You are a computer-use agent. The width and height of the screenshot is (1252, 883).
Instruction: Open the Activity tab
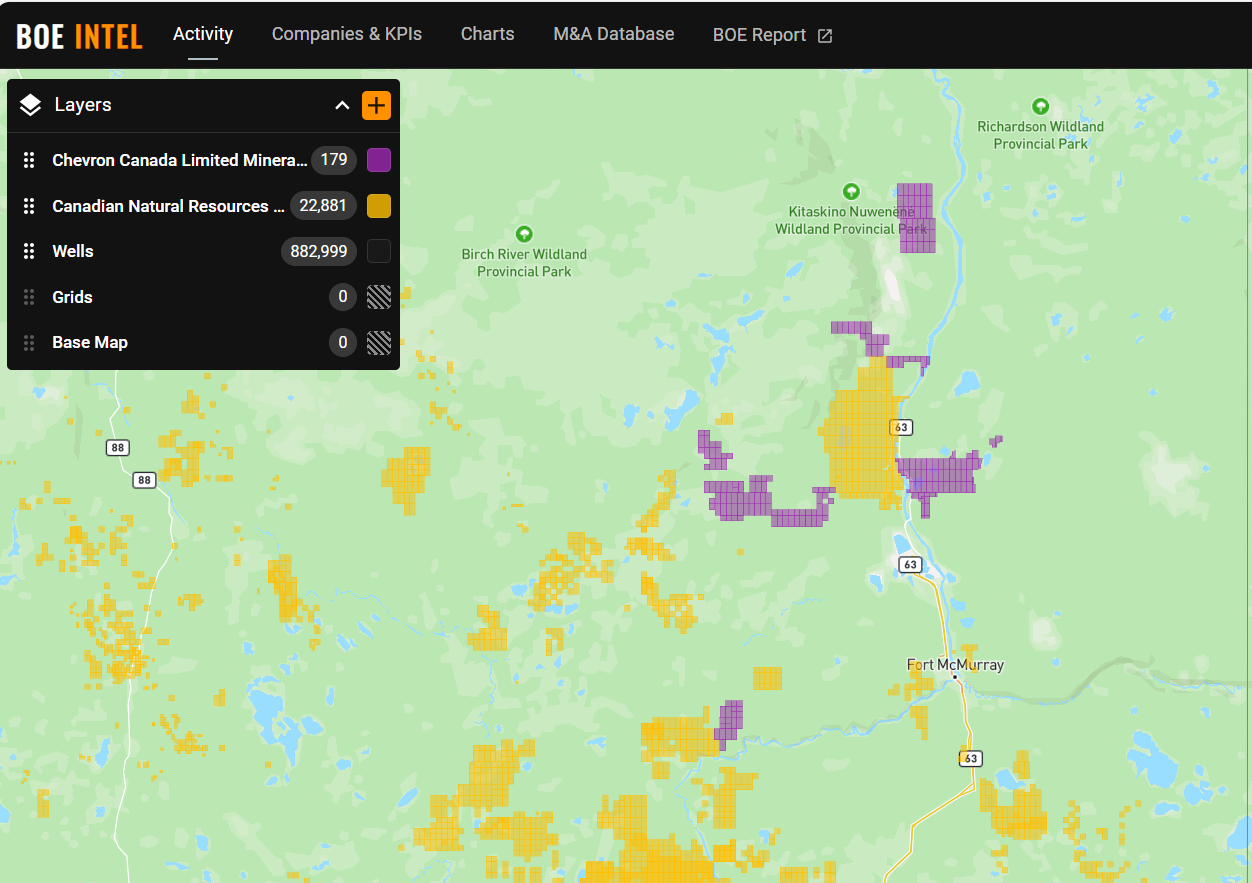click(x=203, y=34)
